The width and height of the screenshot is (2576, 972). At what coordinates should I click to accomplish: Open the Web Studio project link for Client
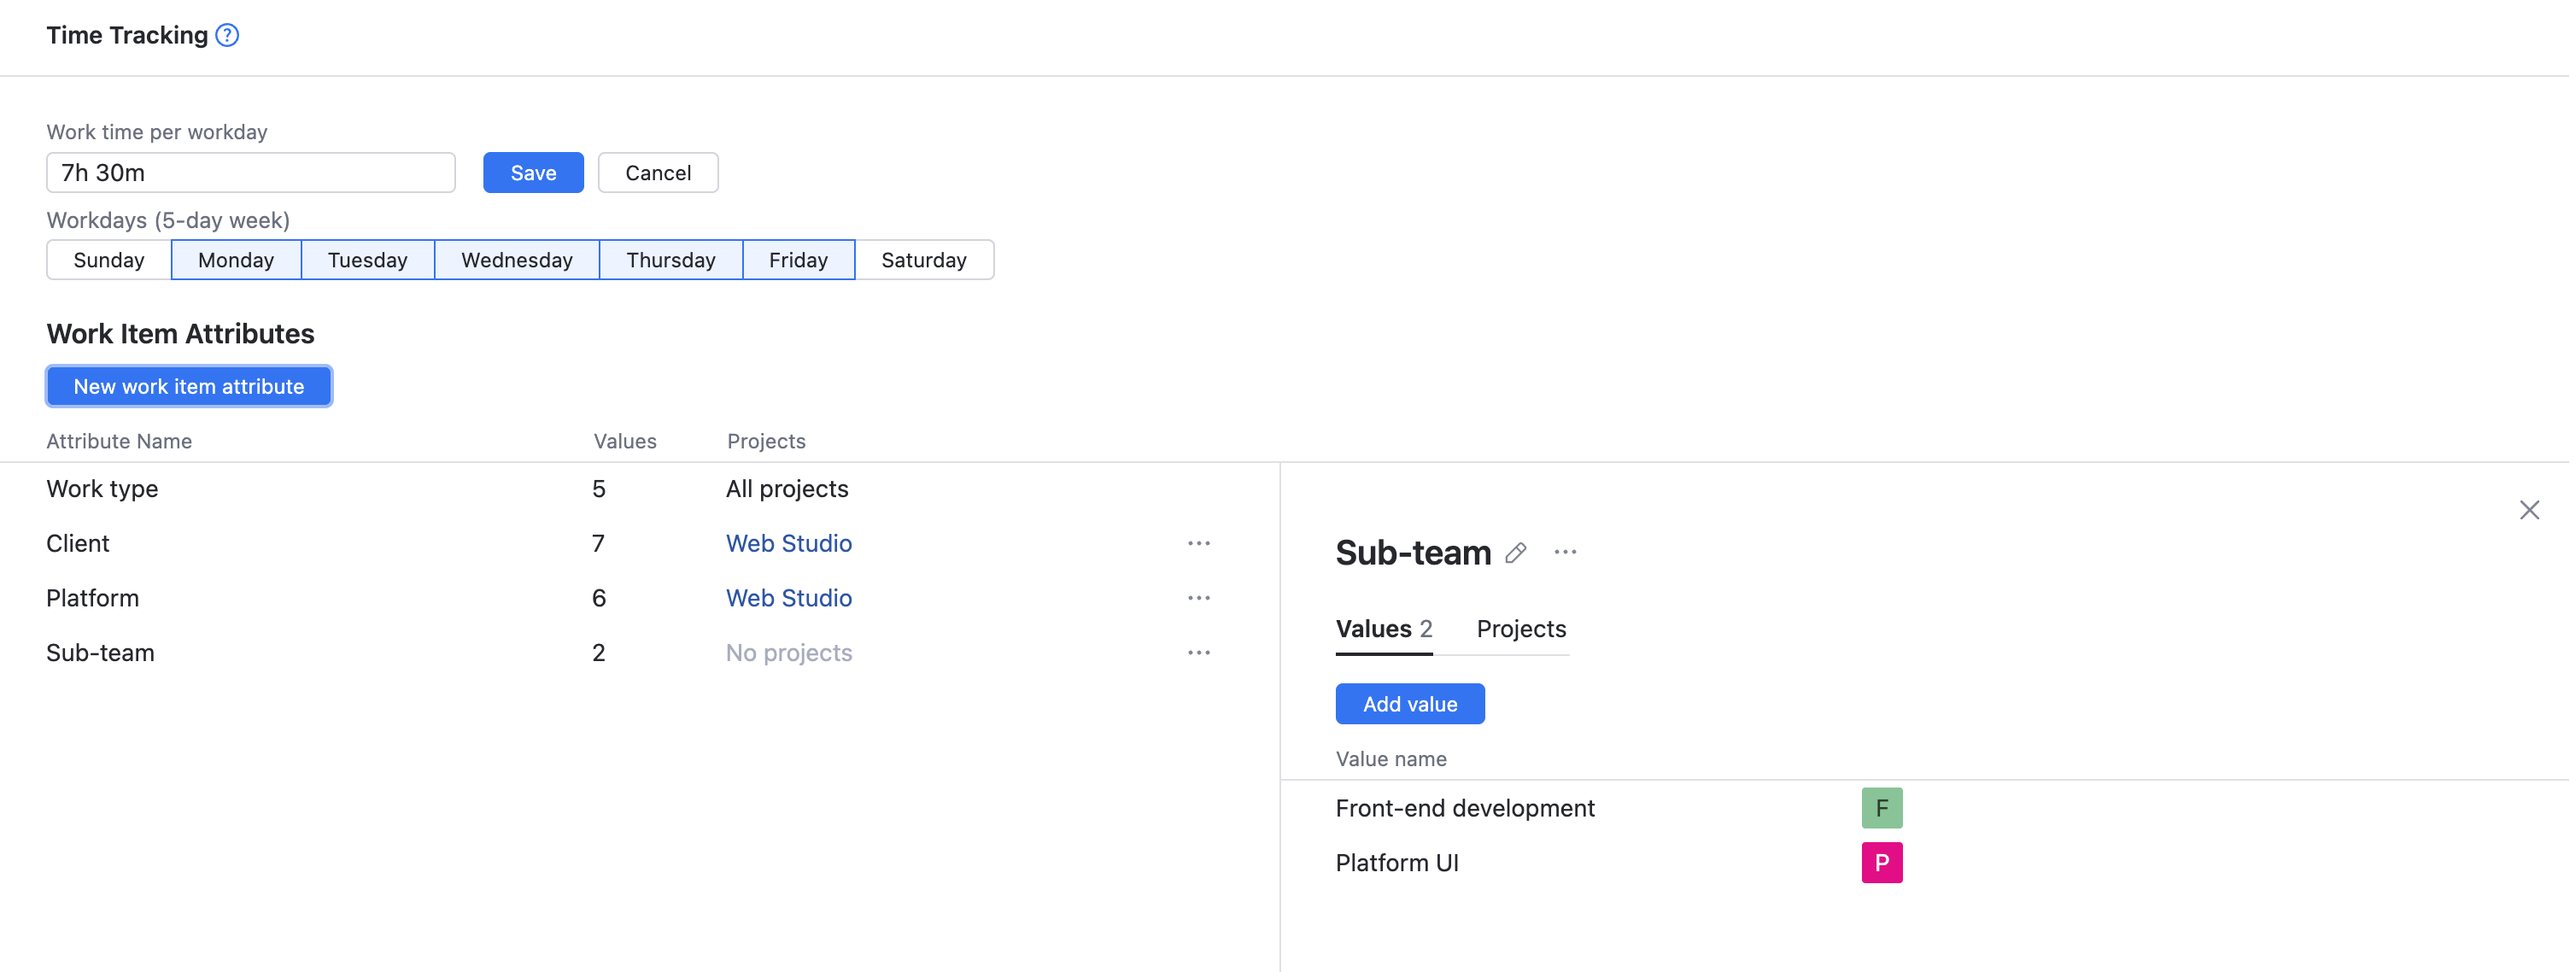tap(788, 543)
